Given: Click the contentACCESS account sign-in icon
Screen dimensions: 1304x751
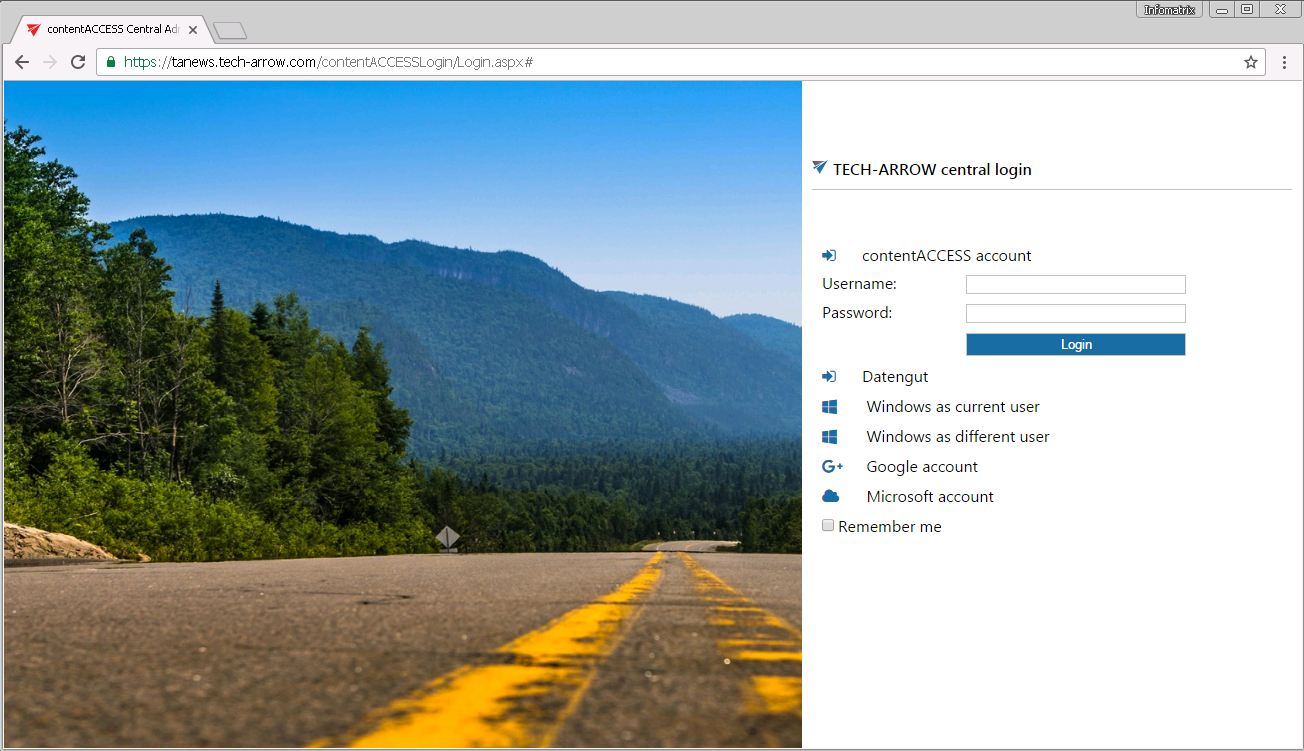Looking at the screenshot, I should (829, 256).
